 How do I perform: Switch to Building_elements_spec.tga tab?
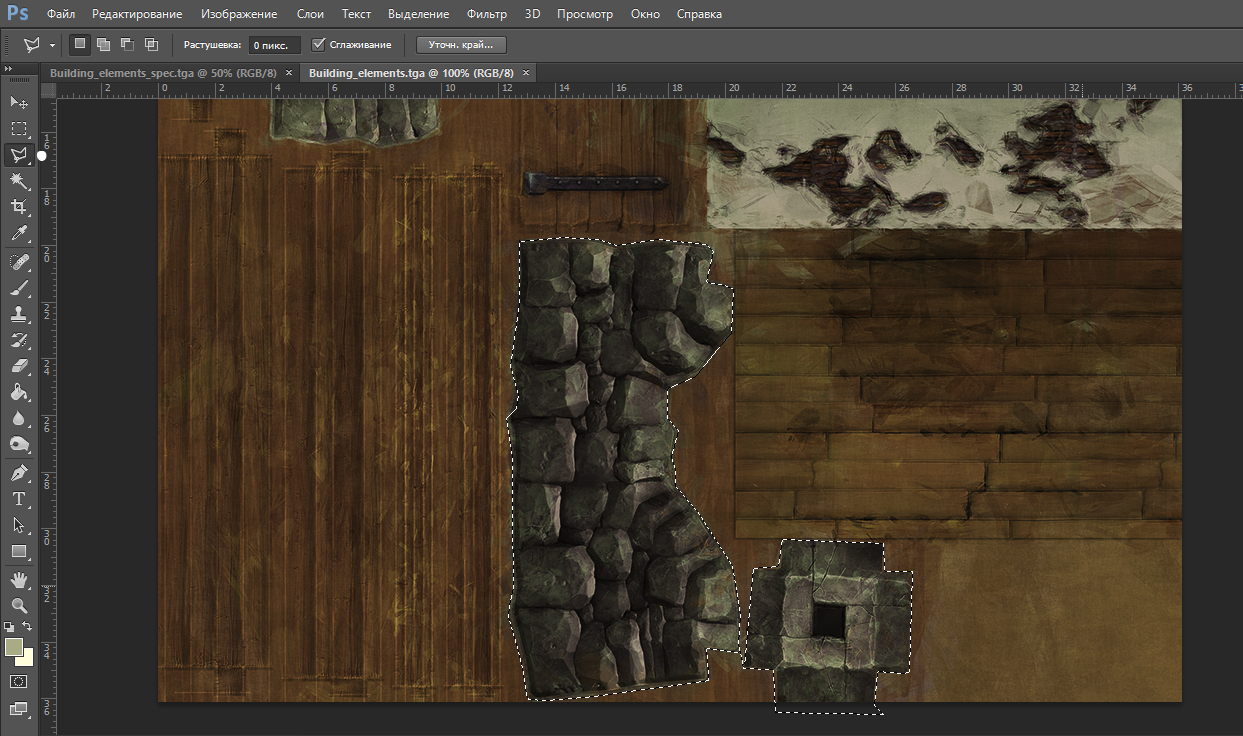(163, 73)
